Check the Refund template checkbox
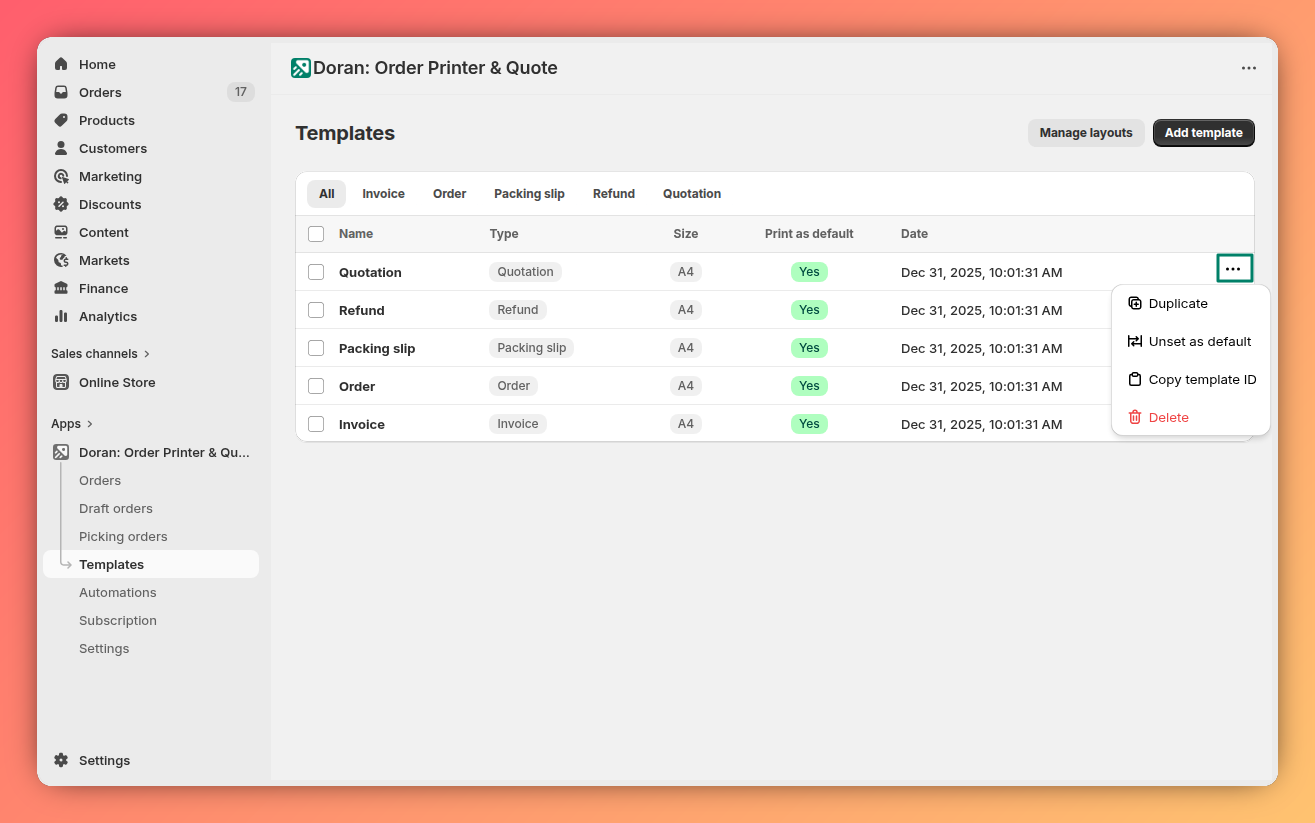Screen dimensions: 1315x823 (316, 310)
